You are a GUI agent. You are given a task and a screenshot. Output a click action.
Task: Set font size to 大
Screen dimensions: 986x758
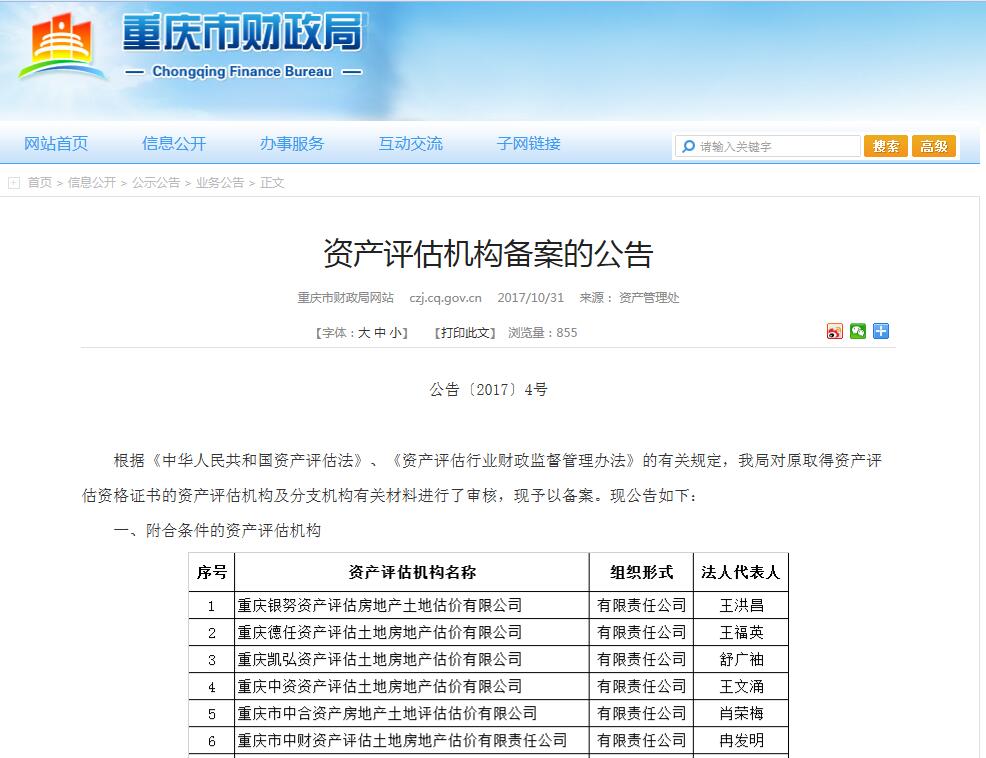pyautogui.click(x=364, y=333)
